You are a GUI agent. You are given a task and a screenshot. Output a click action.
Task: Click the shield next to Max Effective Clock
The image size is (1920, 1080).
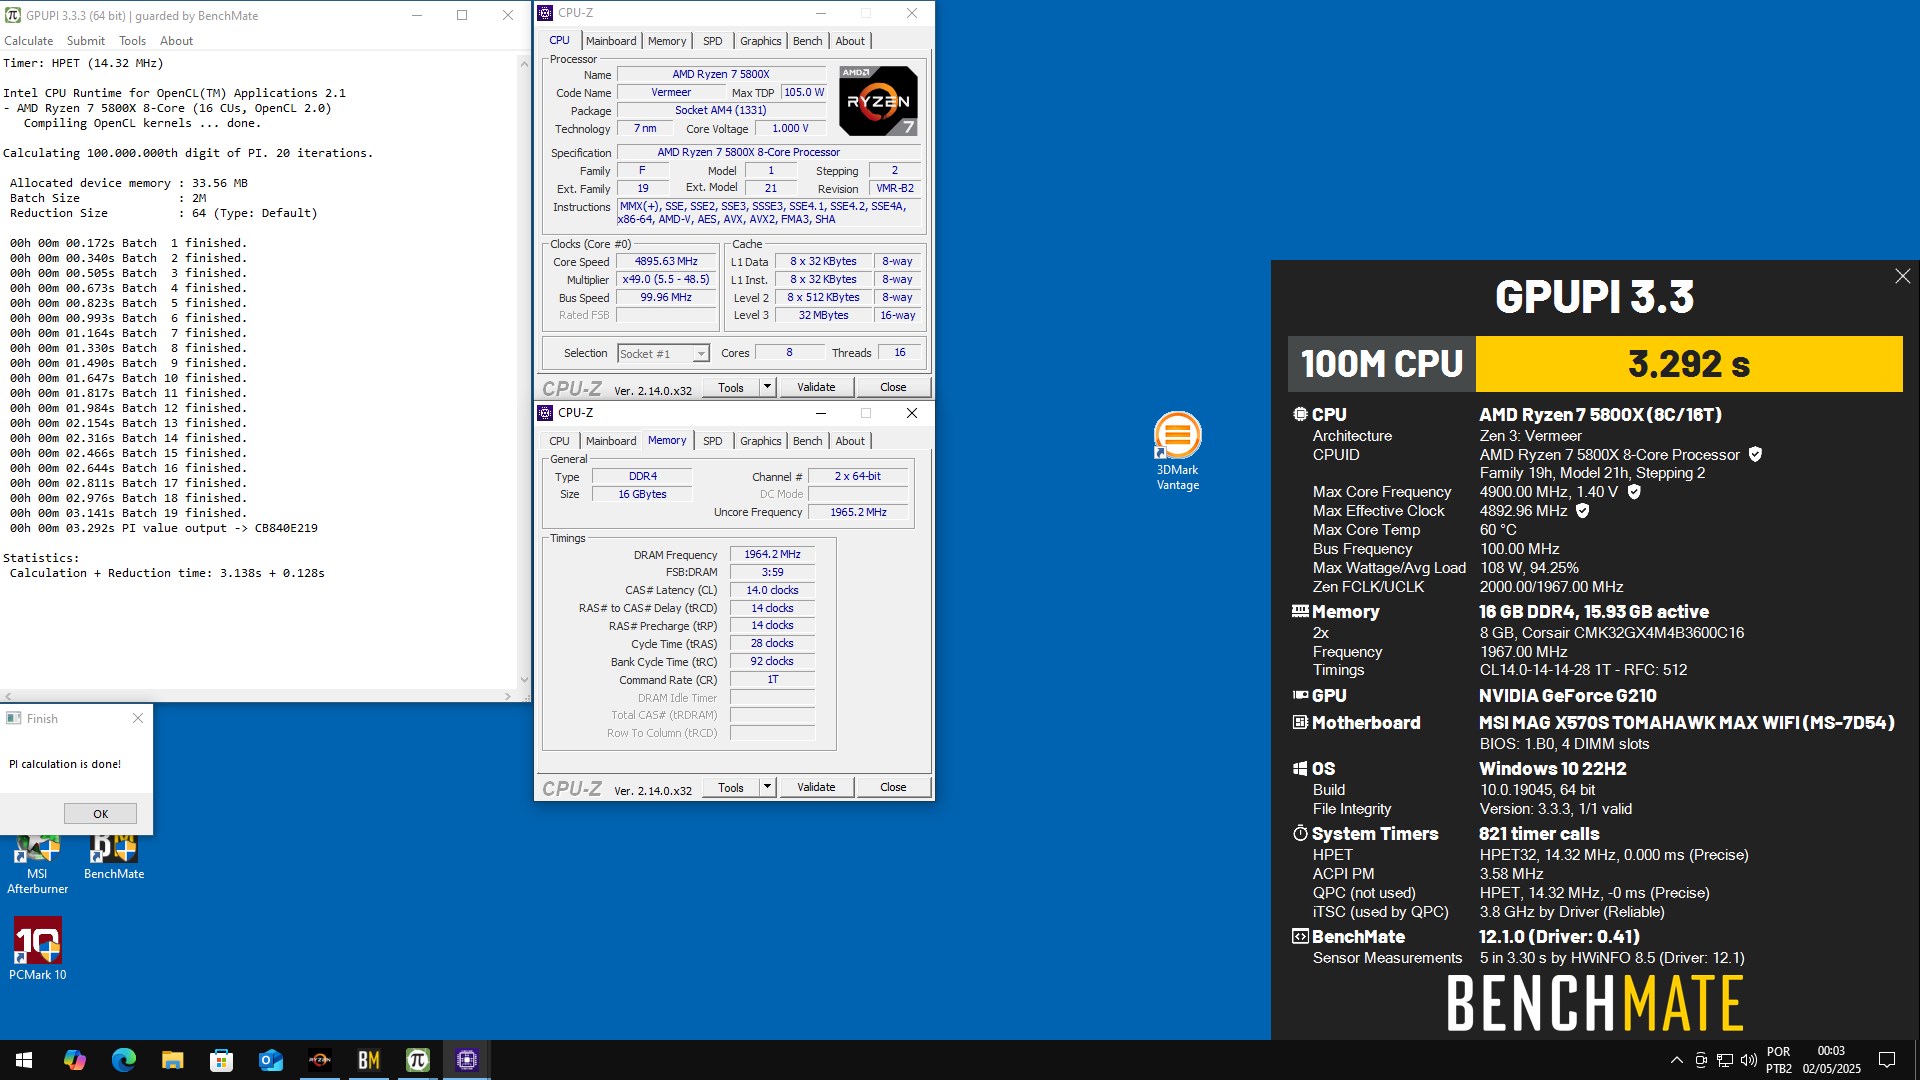pos(1582,511)
